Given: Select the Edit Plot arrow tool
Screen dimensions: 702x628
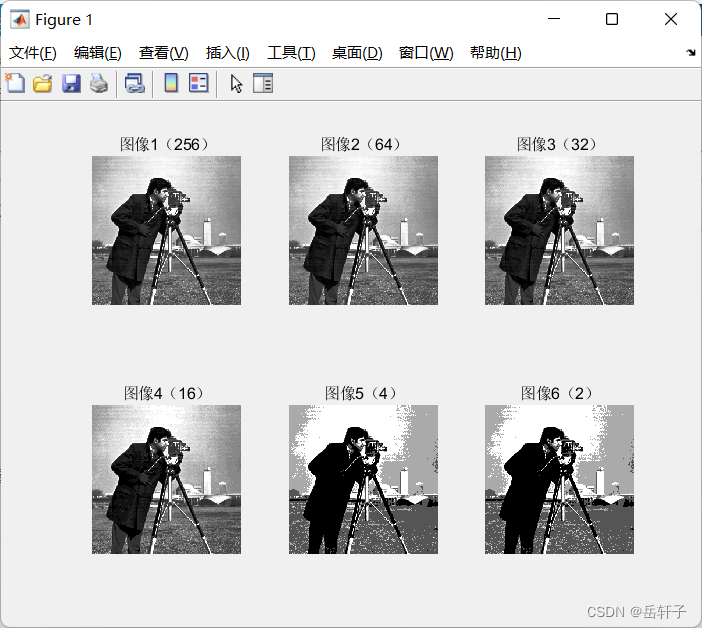Looking at the screenshot, I should coord(236,84).
